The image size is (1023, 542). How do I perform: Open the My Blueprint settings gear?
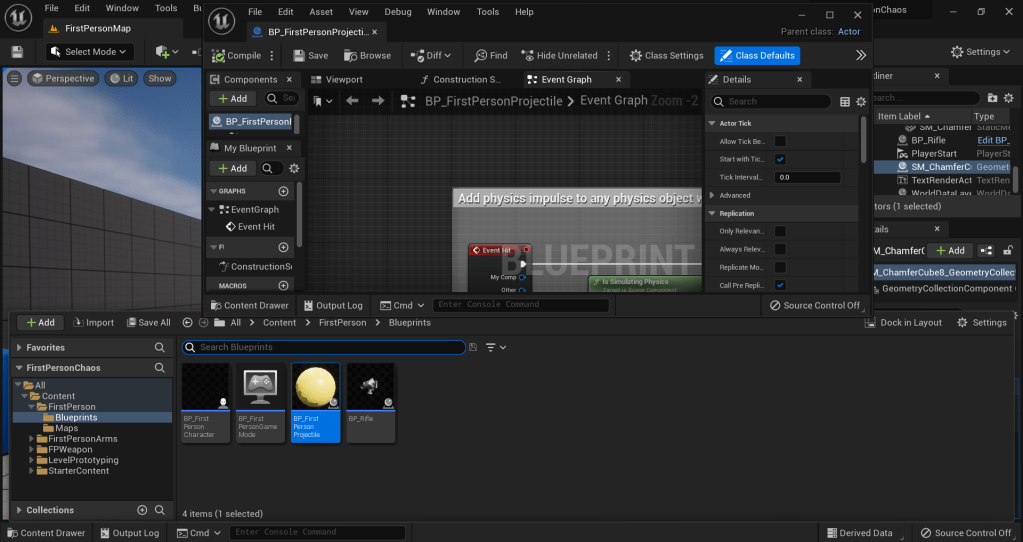294,169
